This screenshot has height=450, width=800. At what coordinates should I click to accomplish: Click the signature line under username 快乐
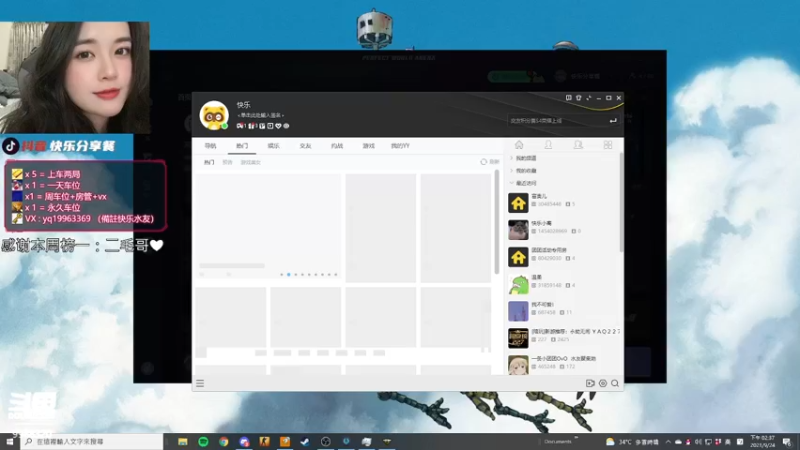click(260, 115)
